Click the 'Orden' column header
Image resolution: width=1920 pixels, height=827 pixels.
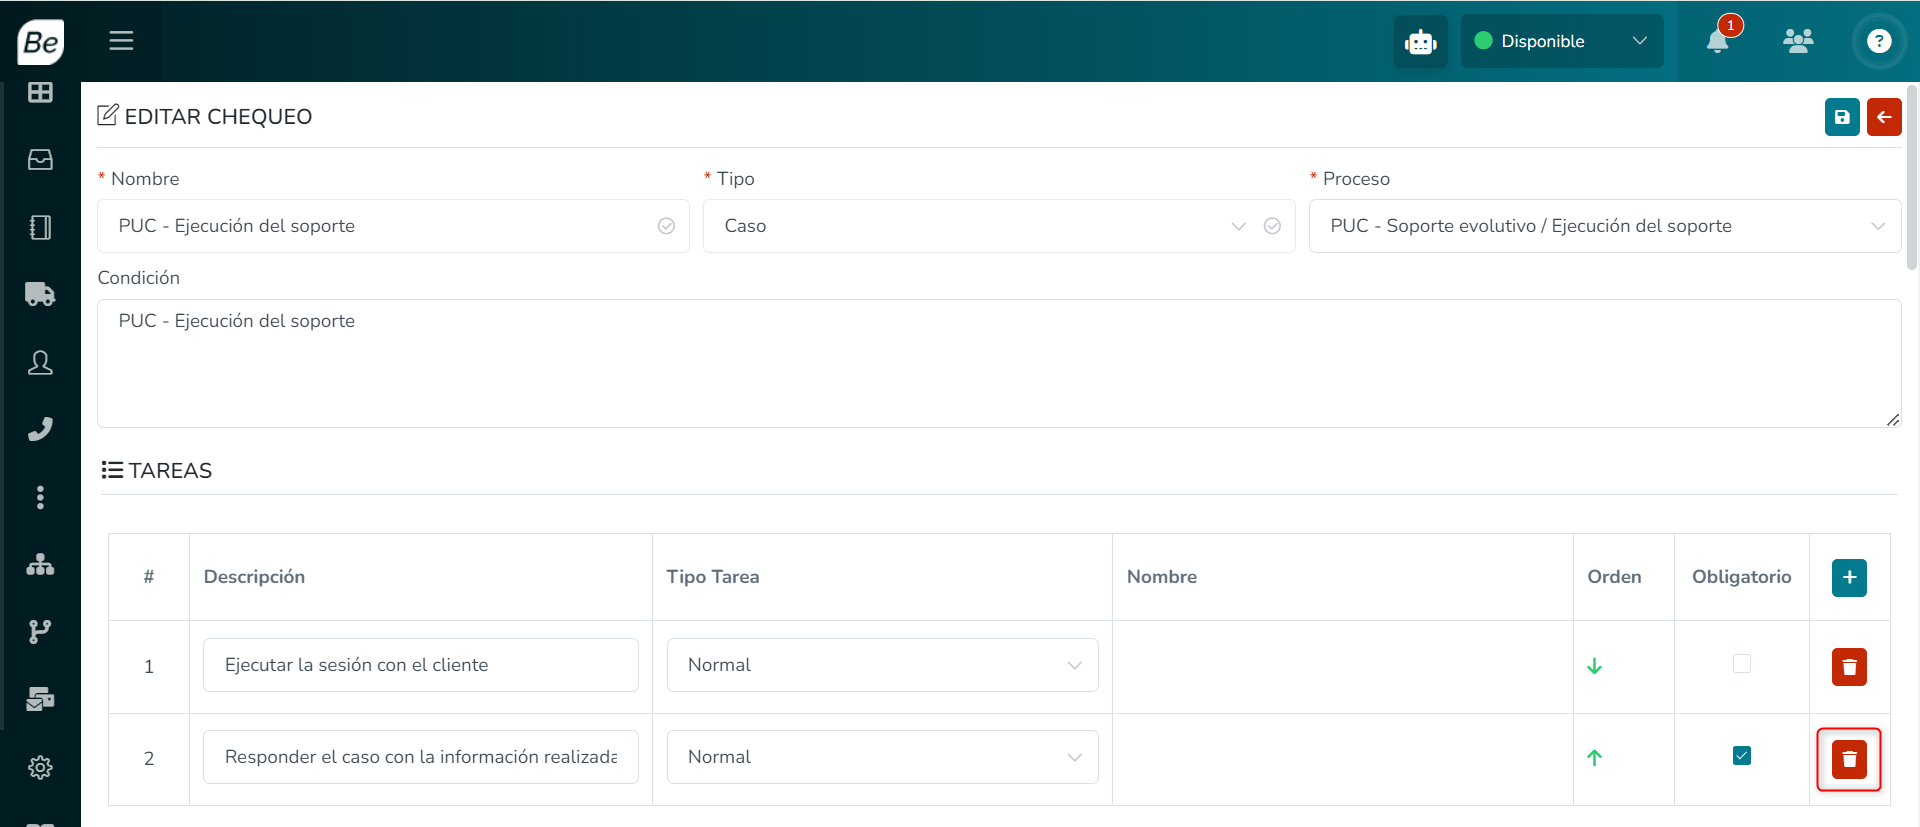coord(1614,577)
